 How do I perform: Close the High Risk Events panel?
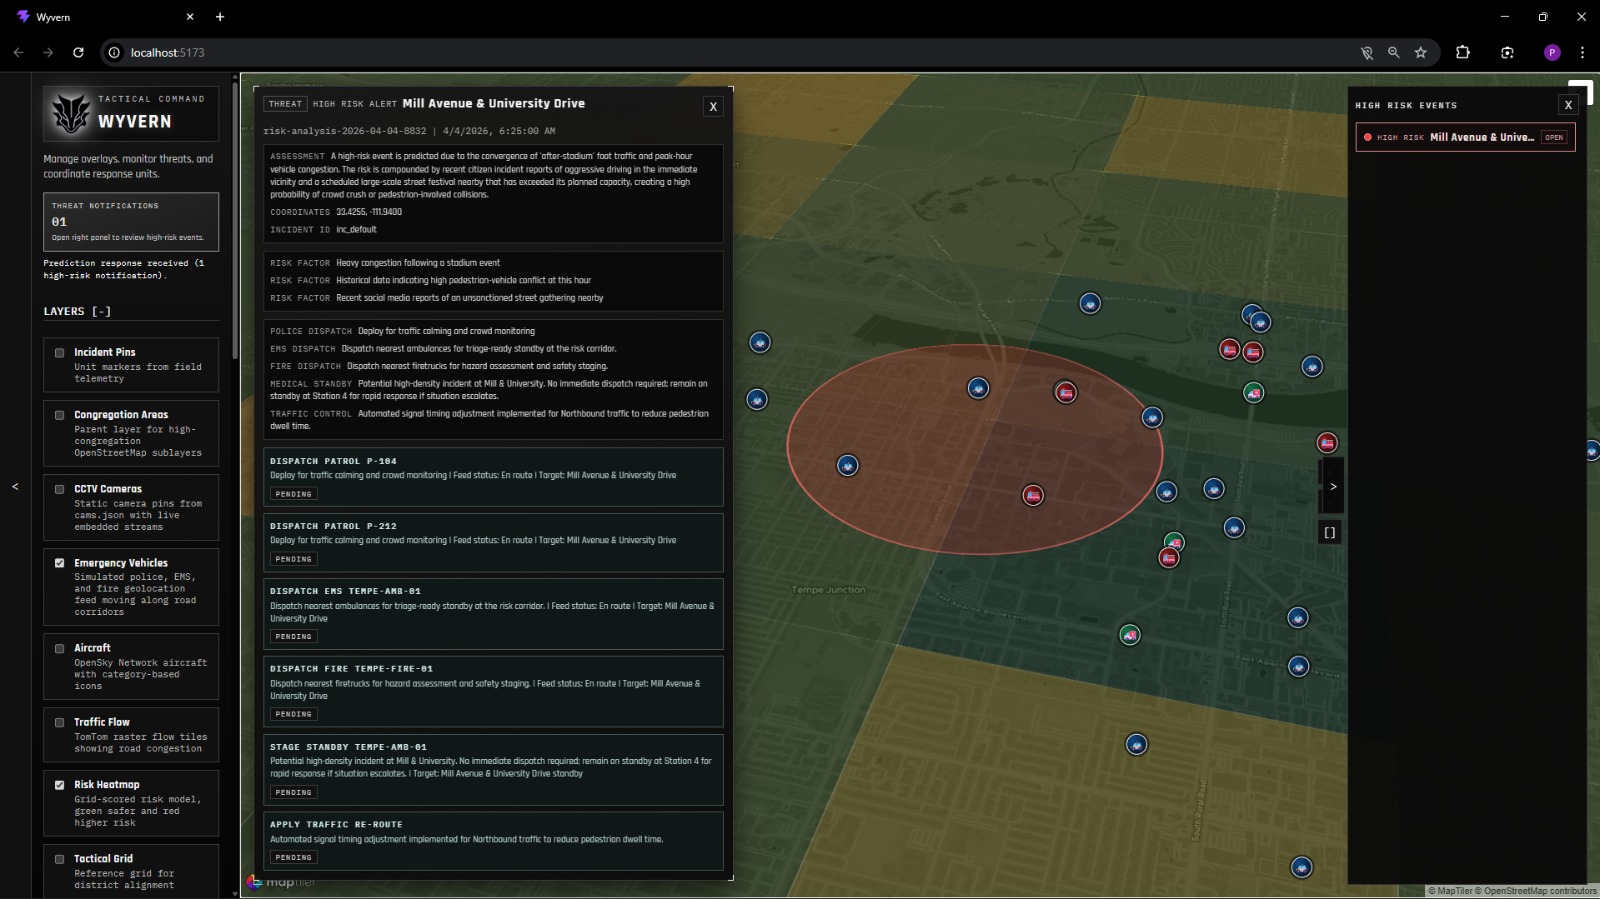click(1568, 104)
